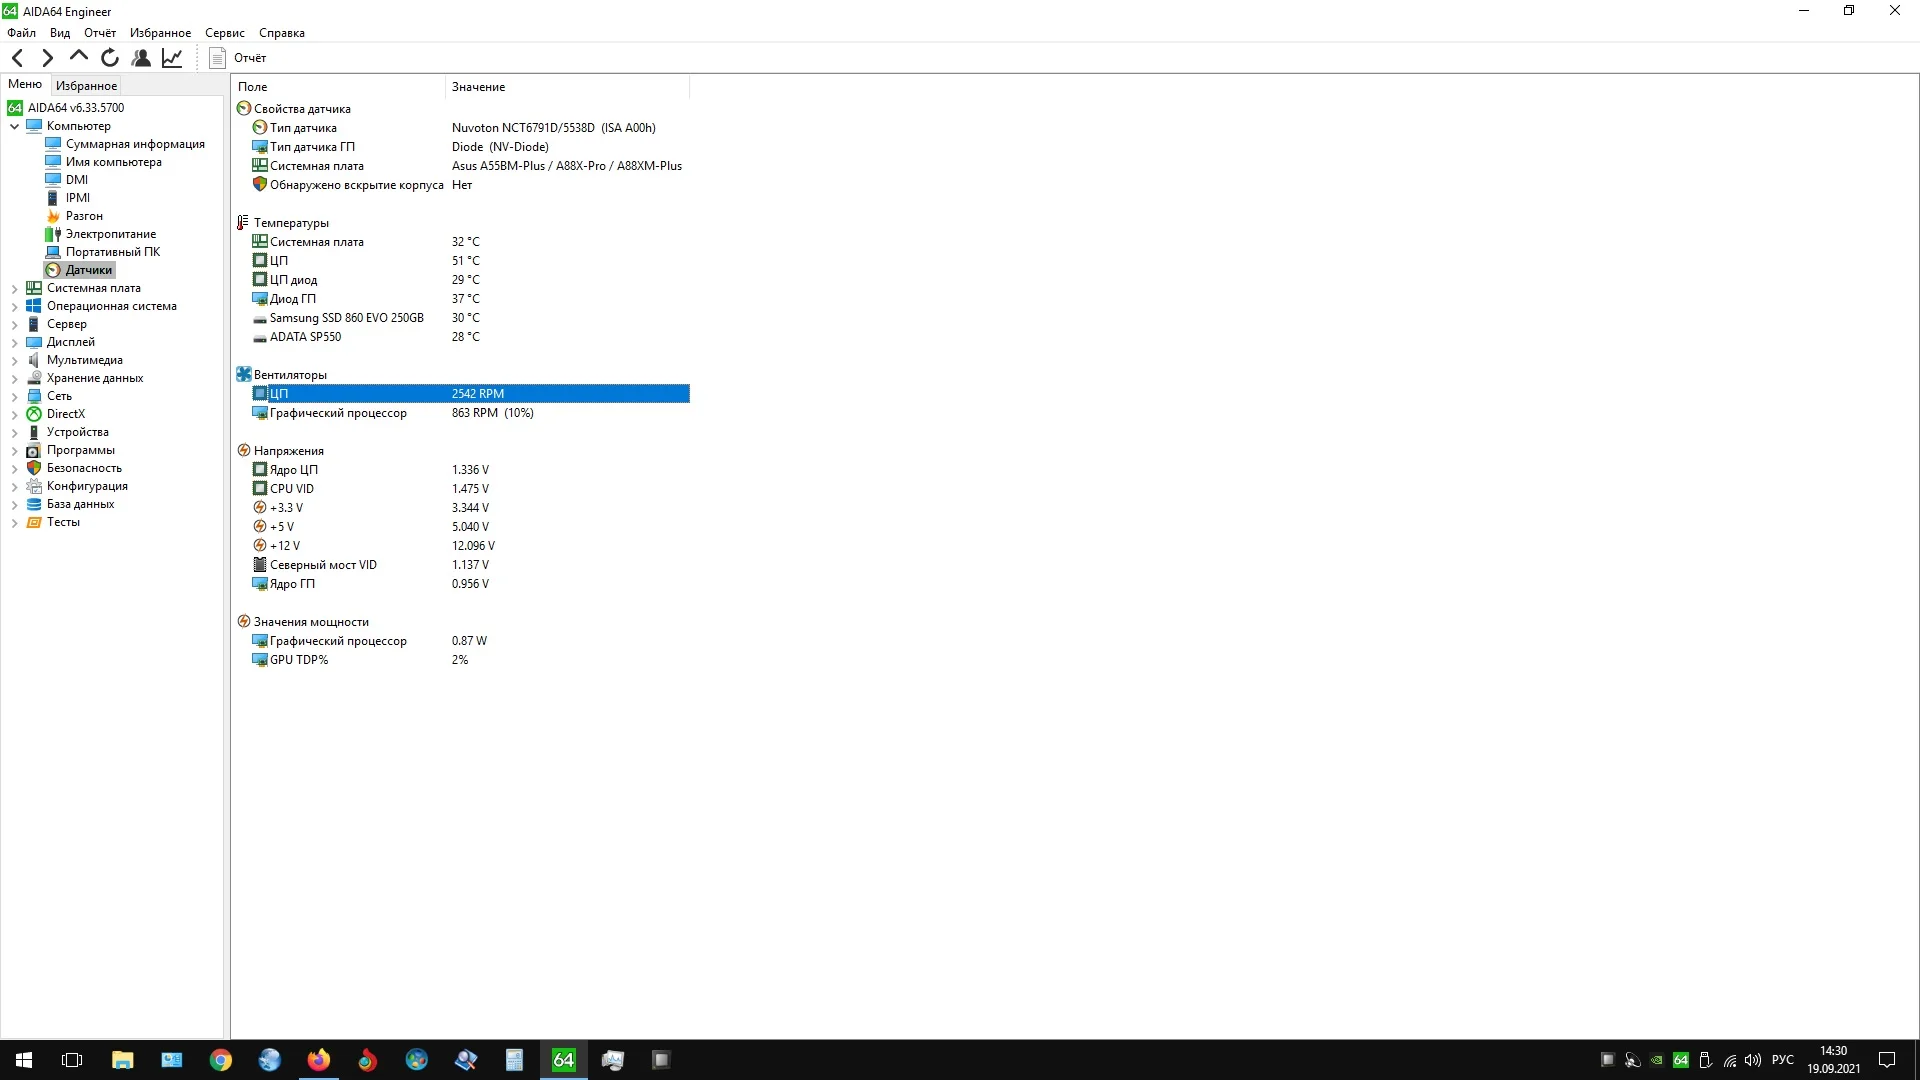Open the Сервис menu

[x=224, y=33]
